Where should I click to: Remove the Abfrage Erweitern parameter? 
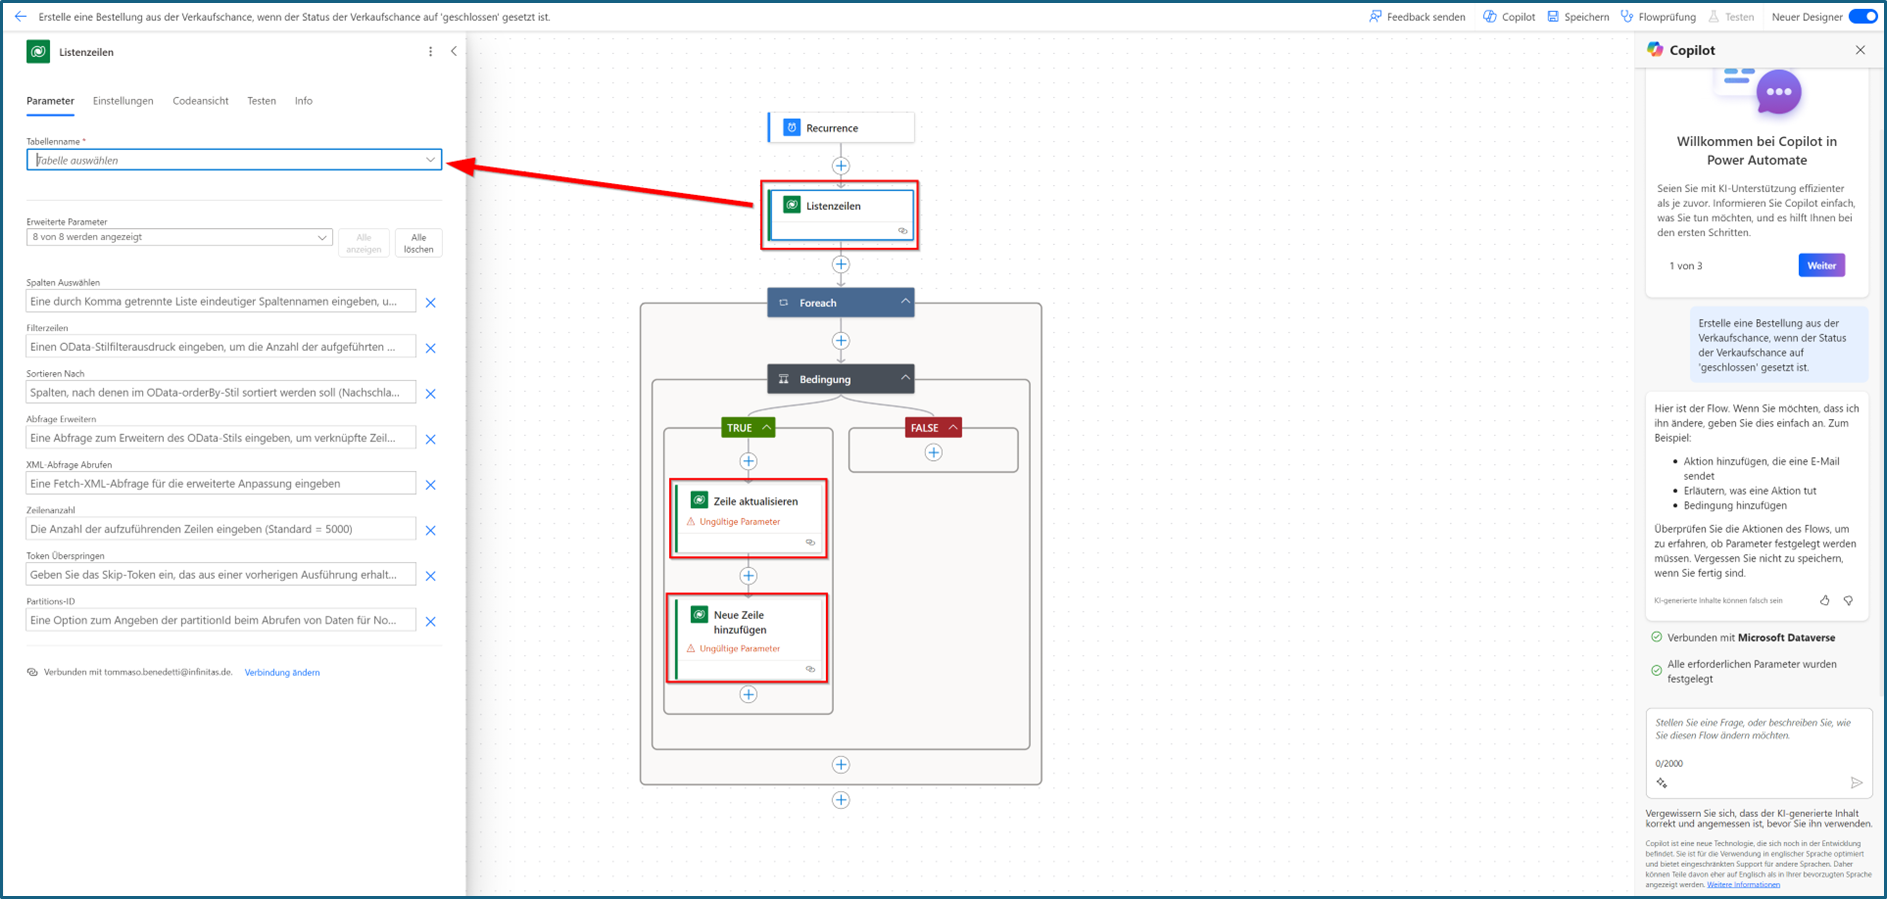point(431,439)
